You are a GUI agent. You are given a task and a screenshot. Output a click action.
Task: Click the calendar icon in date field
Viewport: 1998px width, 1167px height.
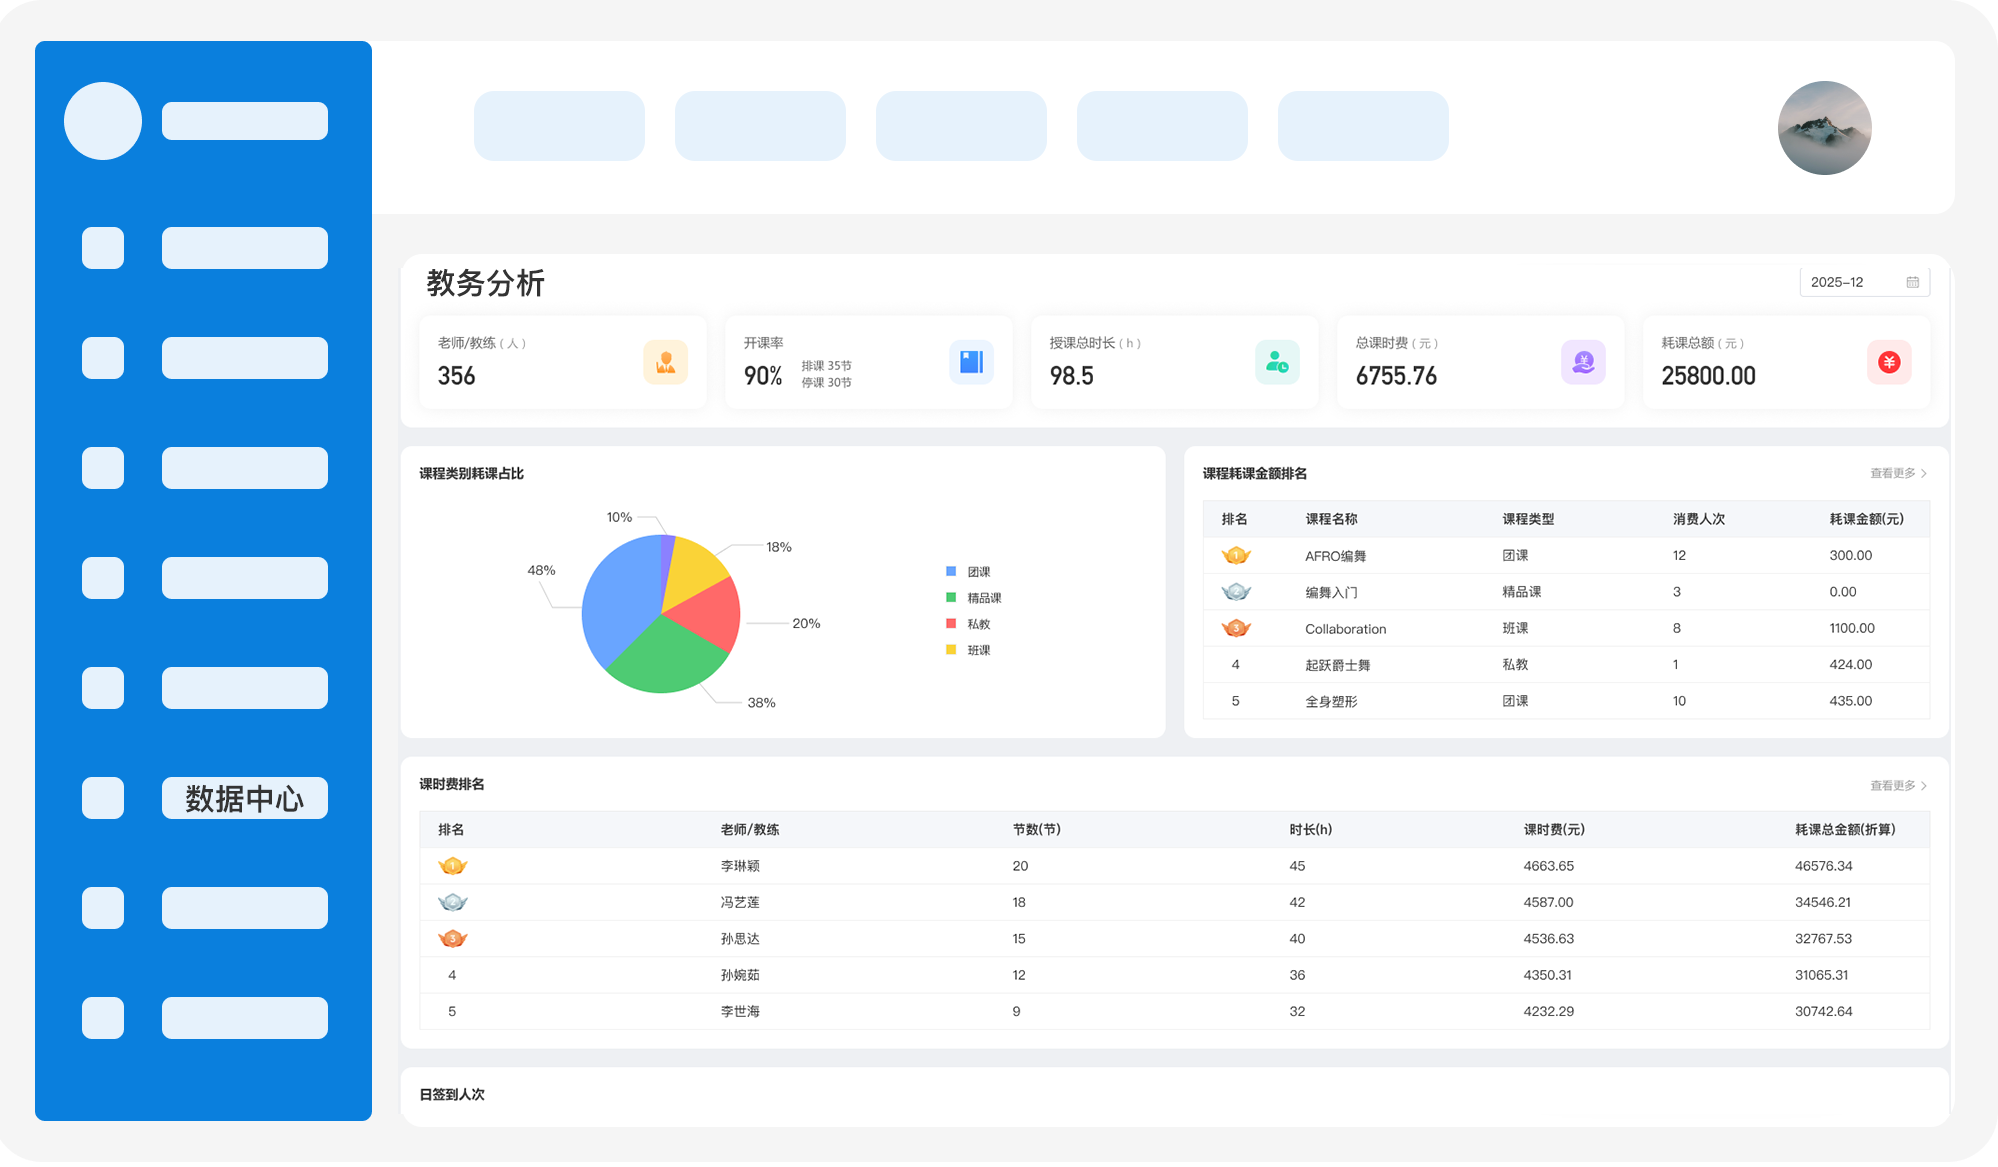click(1912, 282)
